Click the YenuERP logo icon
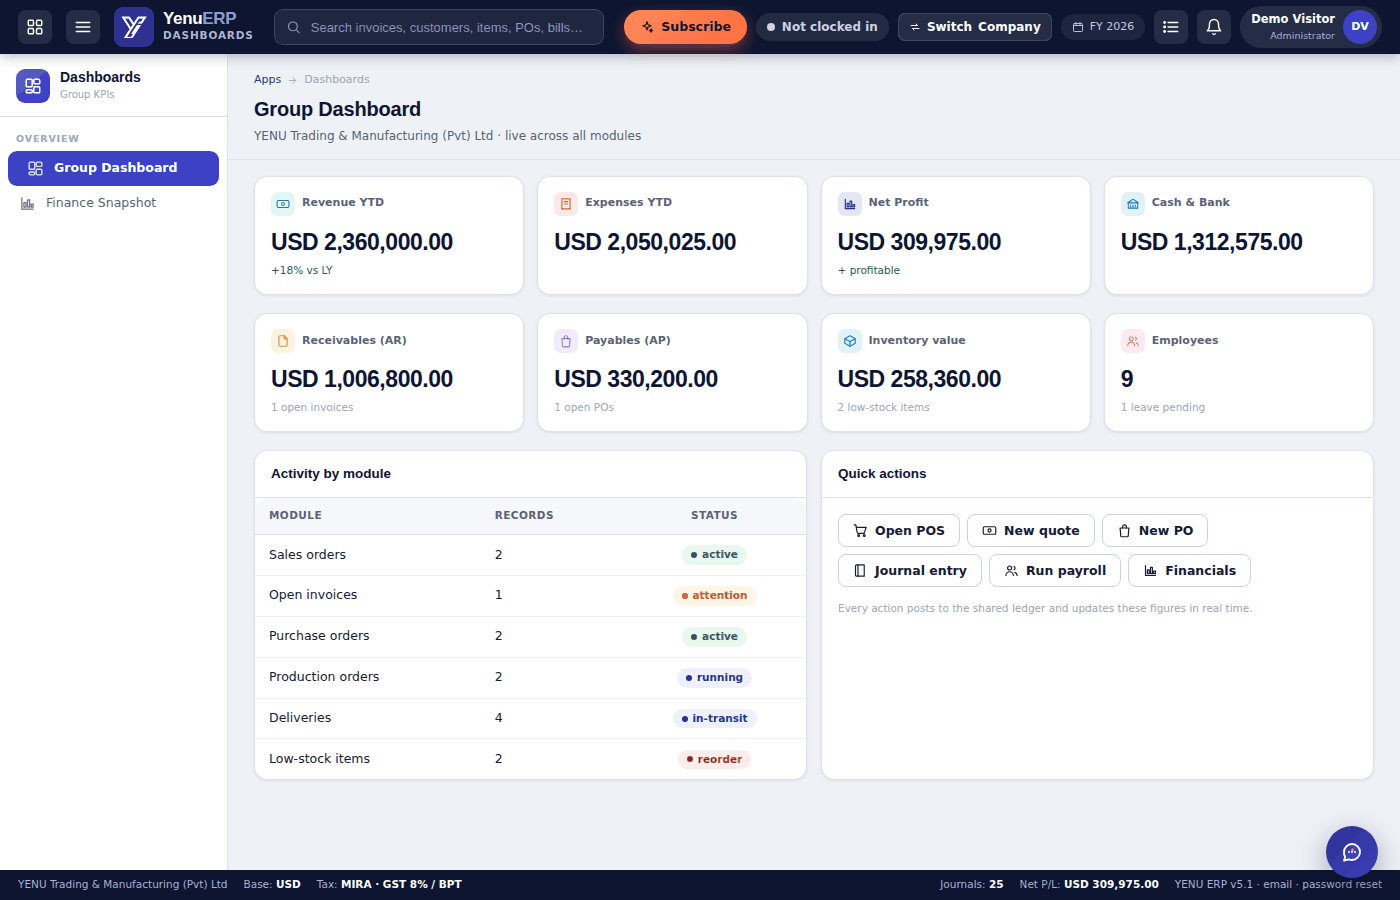Image resolution: width=1400 pixels, height=900 pixels. 134,27
